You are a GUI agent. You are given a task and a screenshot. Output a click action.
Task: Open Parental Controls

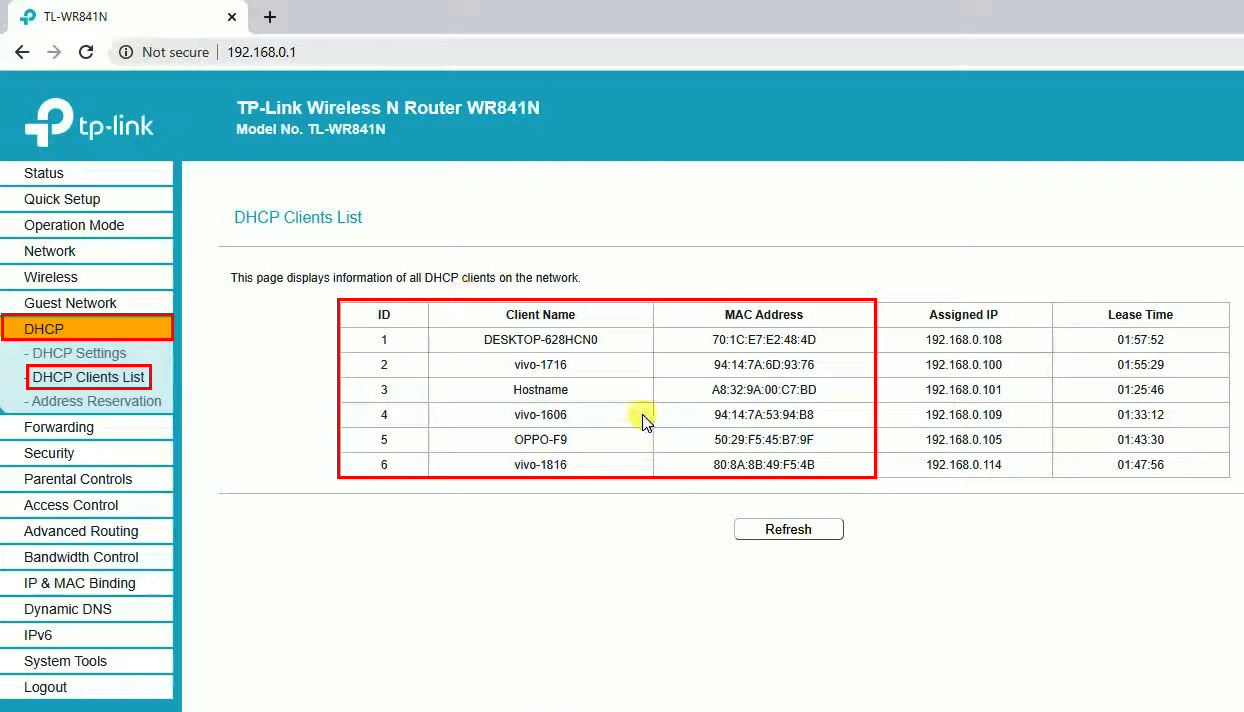click(x=77, y=479)
